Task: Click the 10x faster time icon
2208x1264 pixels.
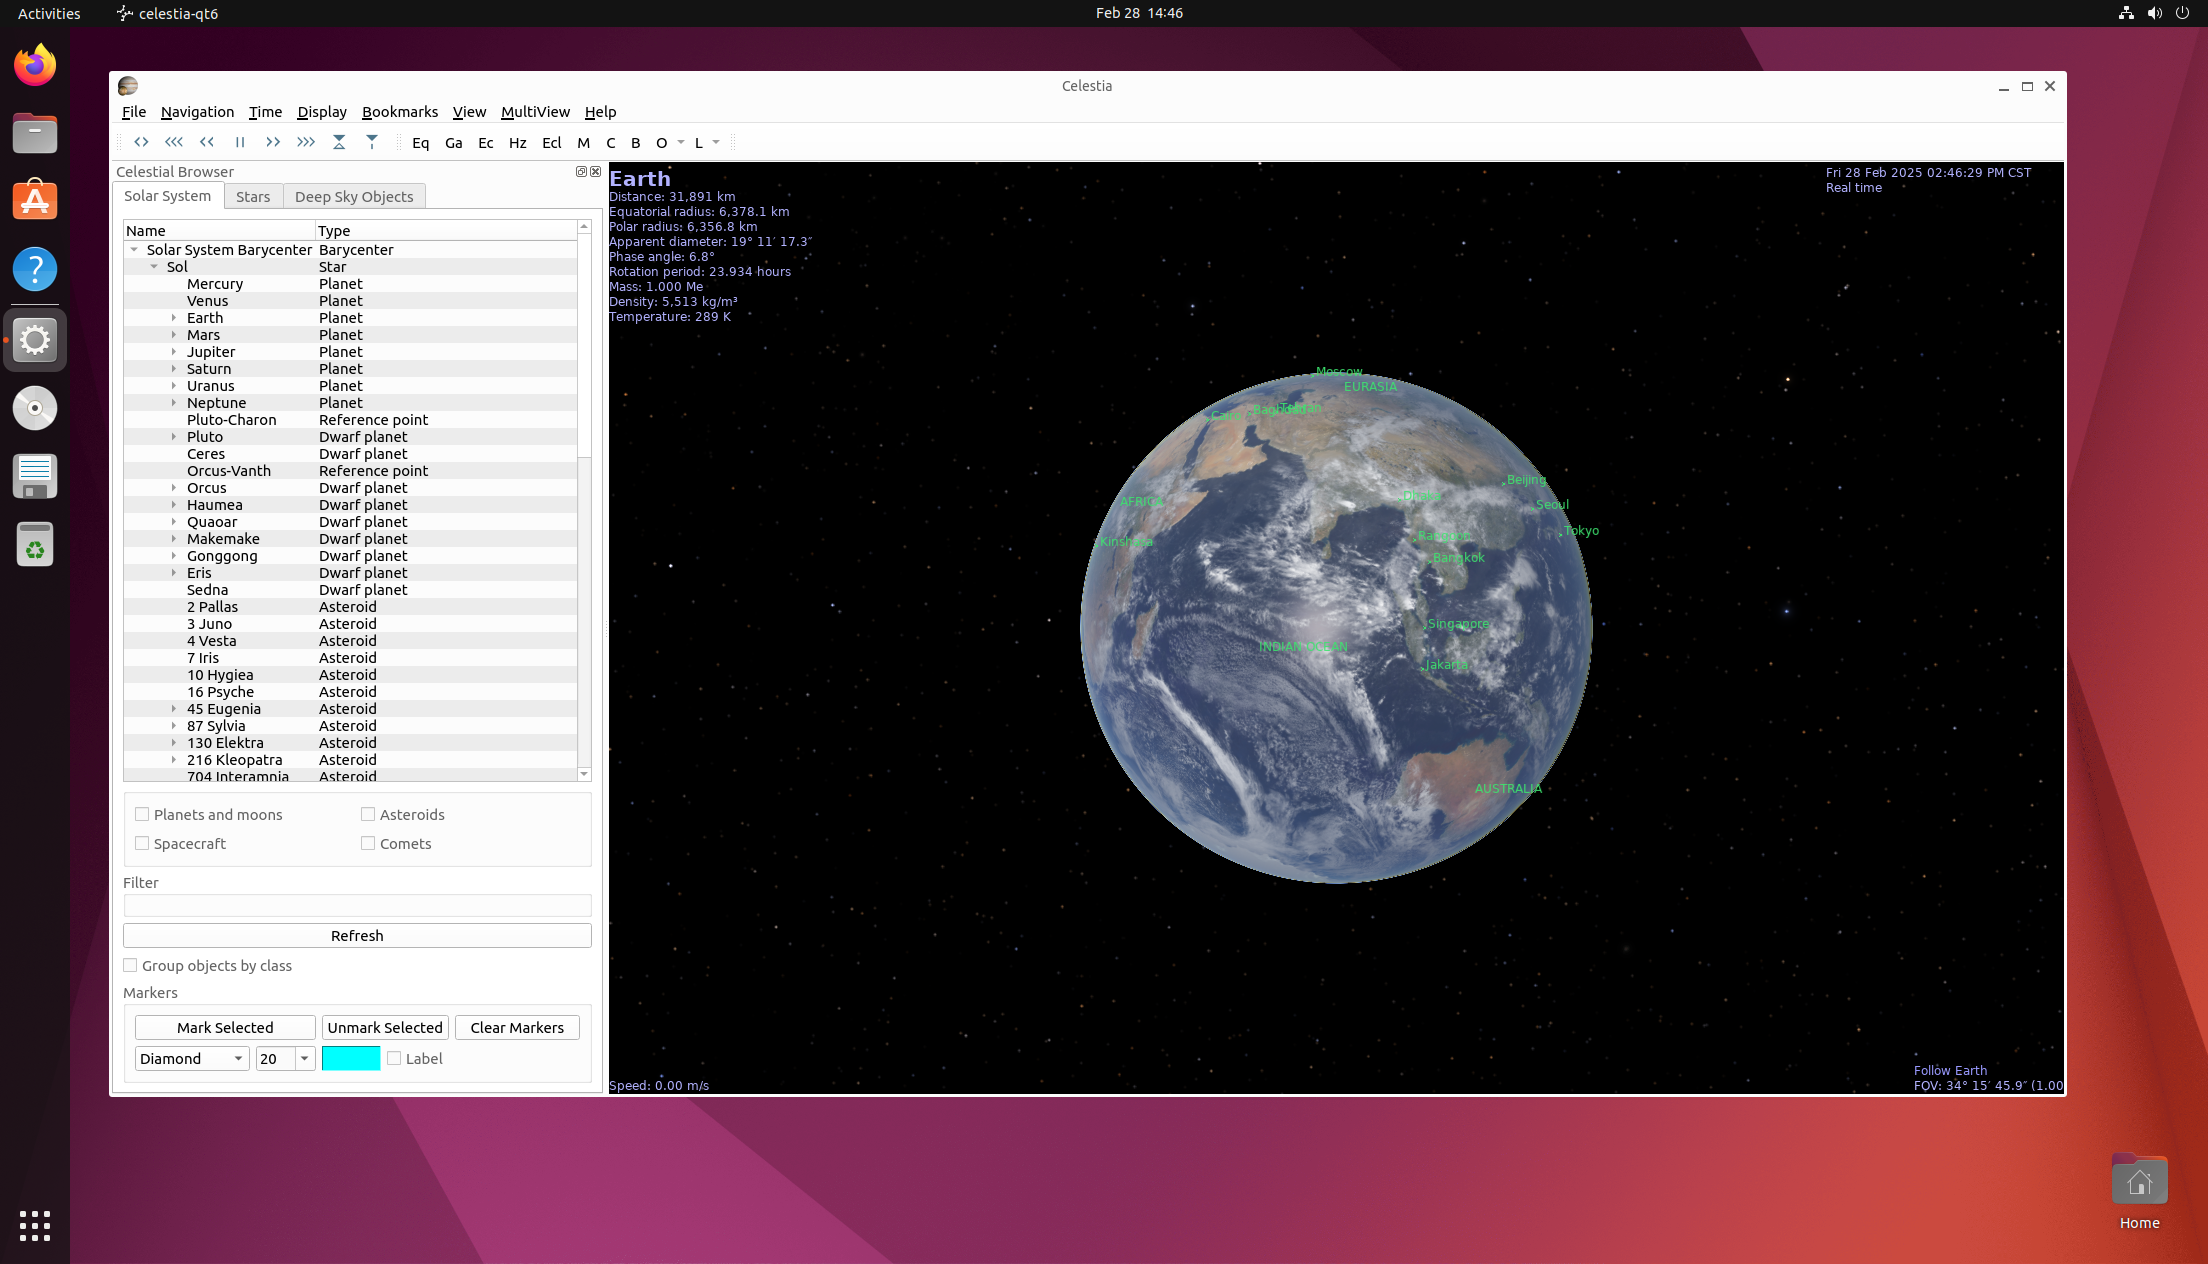Action: (x=306, y=143)
